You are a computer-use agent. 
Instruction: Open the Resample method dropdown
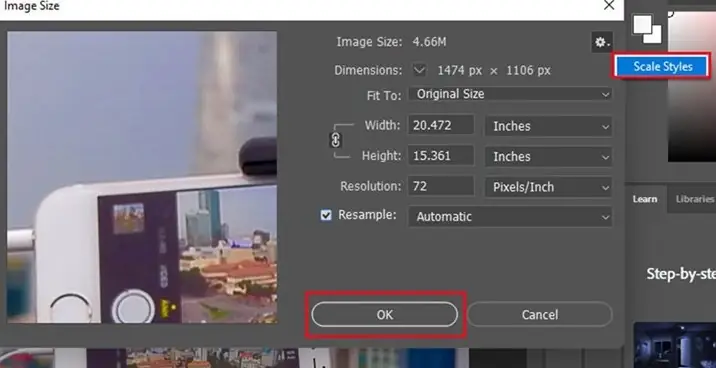coord(510,217)
